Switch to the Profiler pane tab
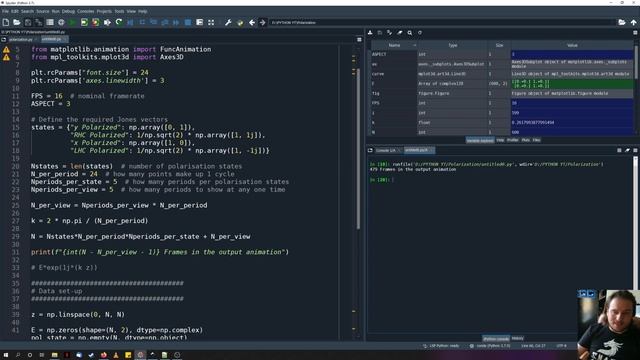This screenshot has width=640, height=360. (513, 140)
